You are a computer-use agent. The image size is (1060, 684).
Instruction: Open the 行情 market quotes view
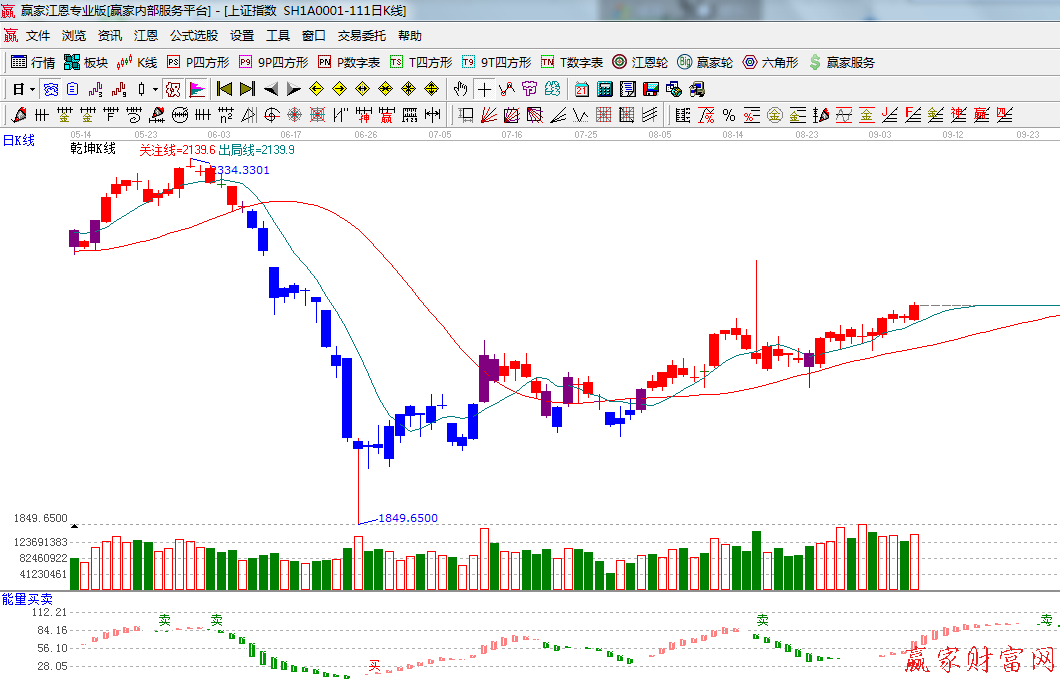32,62
